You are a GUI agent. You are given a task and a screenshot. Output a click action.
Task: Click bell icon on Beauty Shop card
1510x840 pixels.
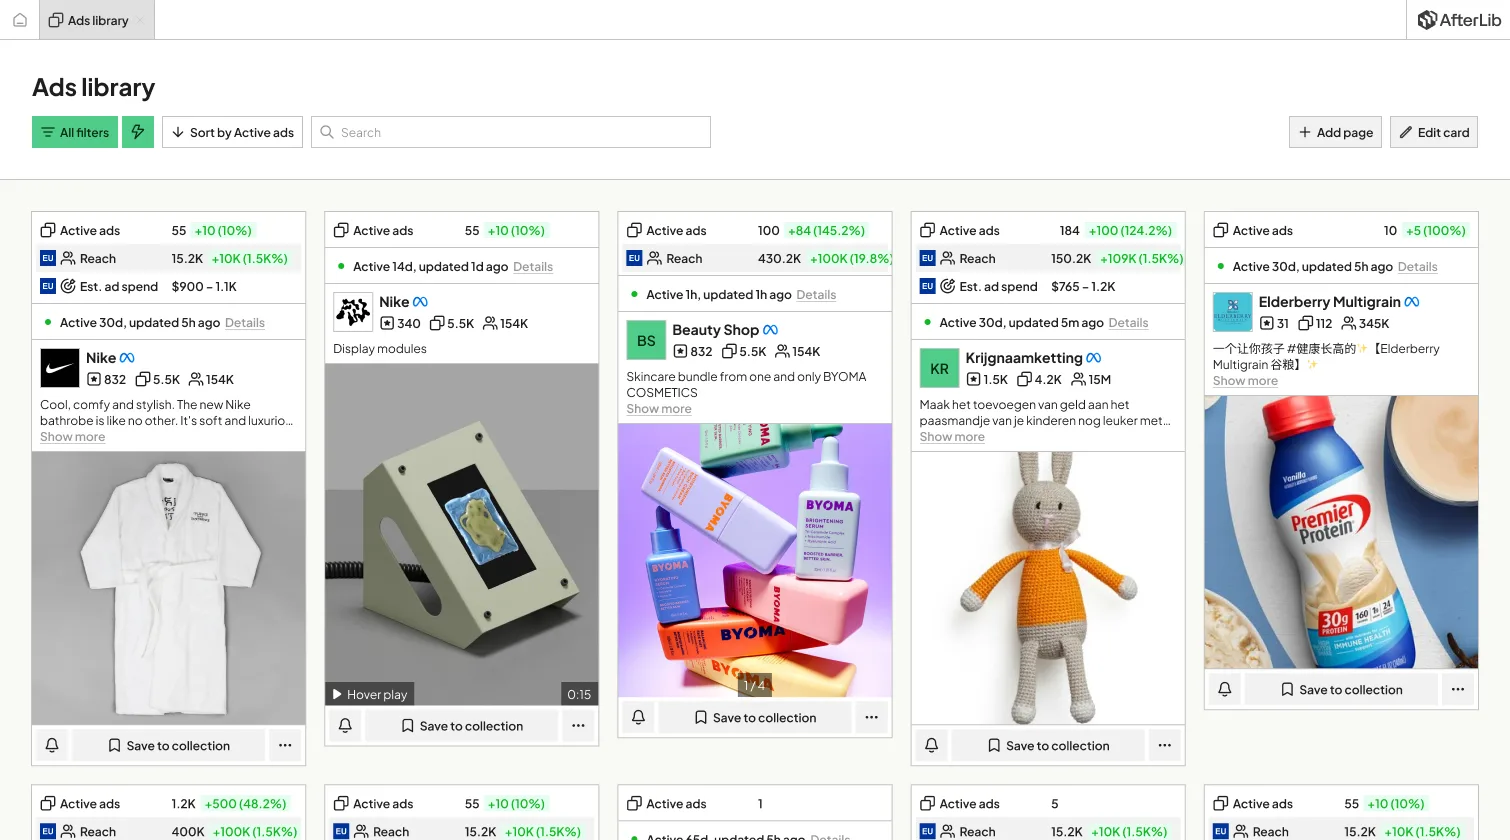638,717
